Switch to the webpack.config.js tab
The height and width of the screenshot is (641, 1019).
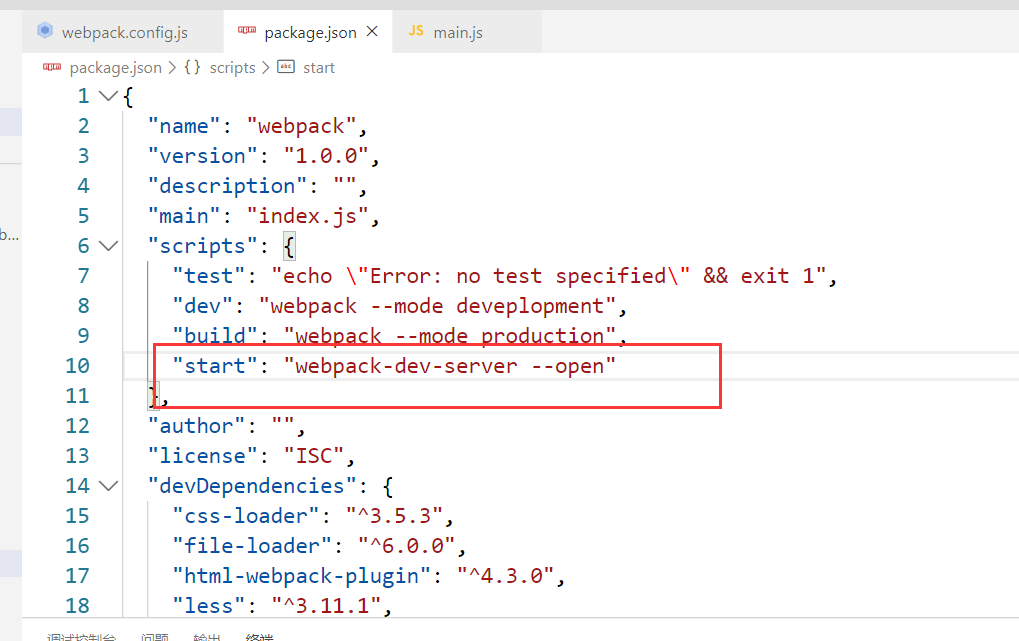click(124, 33)
